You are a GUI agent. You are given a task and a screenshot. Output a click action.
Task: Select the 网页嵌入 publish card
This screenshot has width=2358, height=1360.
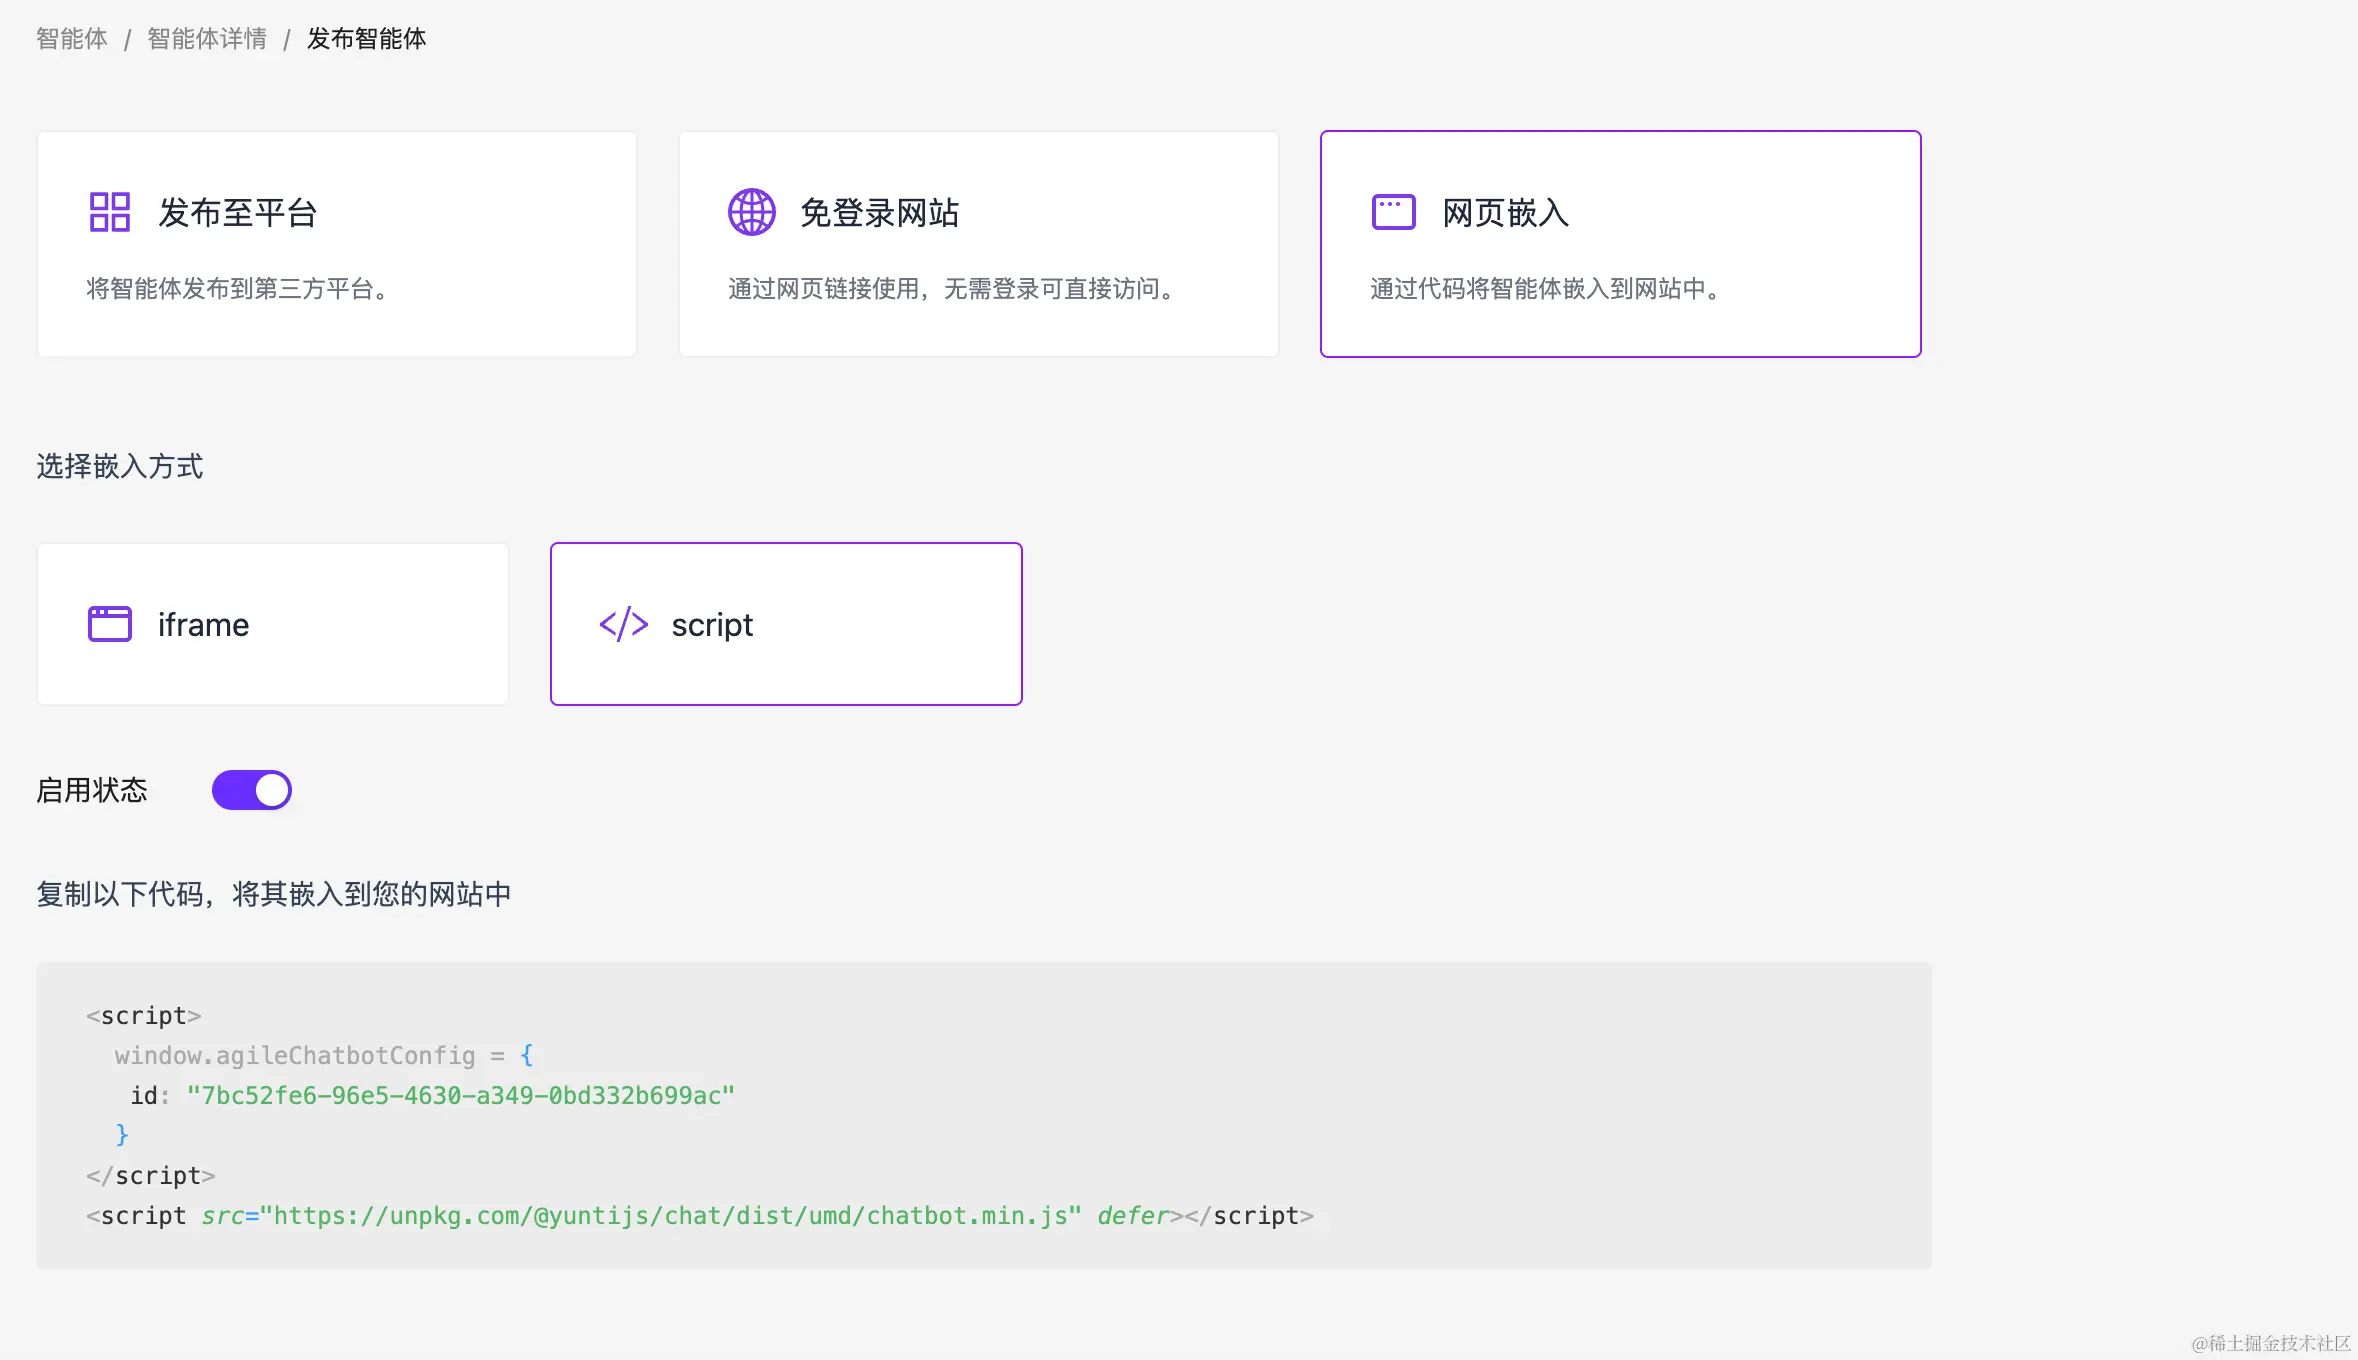tap(1620, 244)
